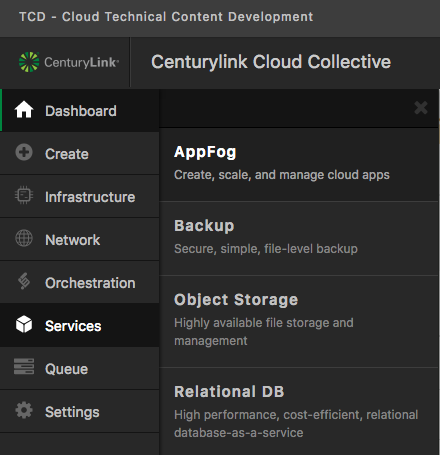This screenshot has height=455, width=440.
Task: Open the AppFog service
Action: [x=299, y=164]
